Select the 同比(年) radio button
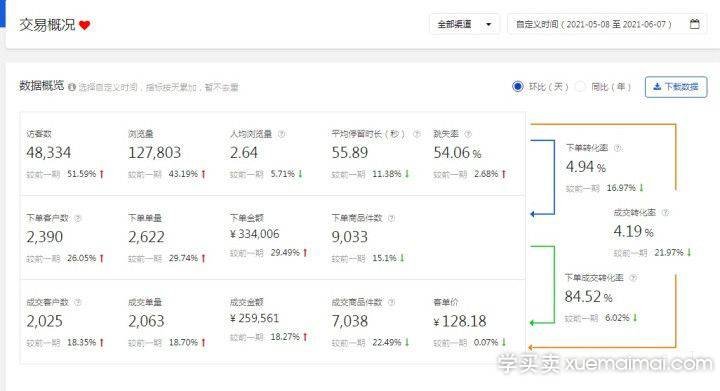The width and height of the screenshot is (720, 391). [580, 86]
